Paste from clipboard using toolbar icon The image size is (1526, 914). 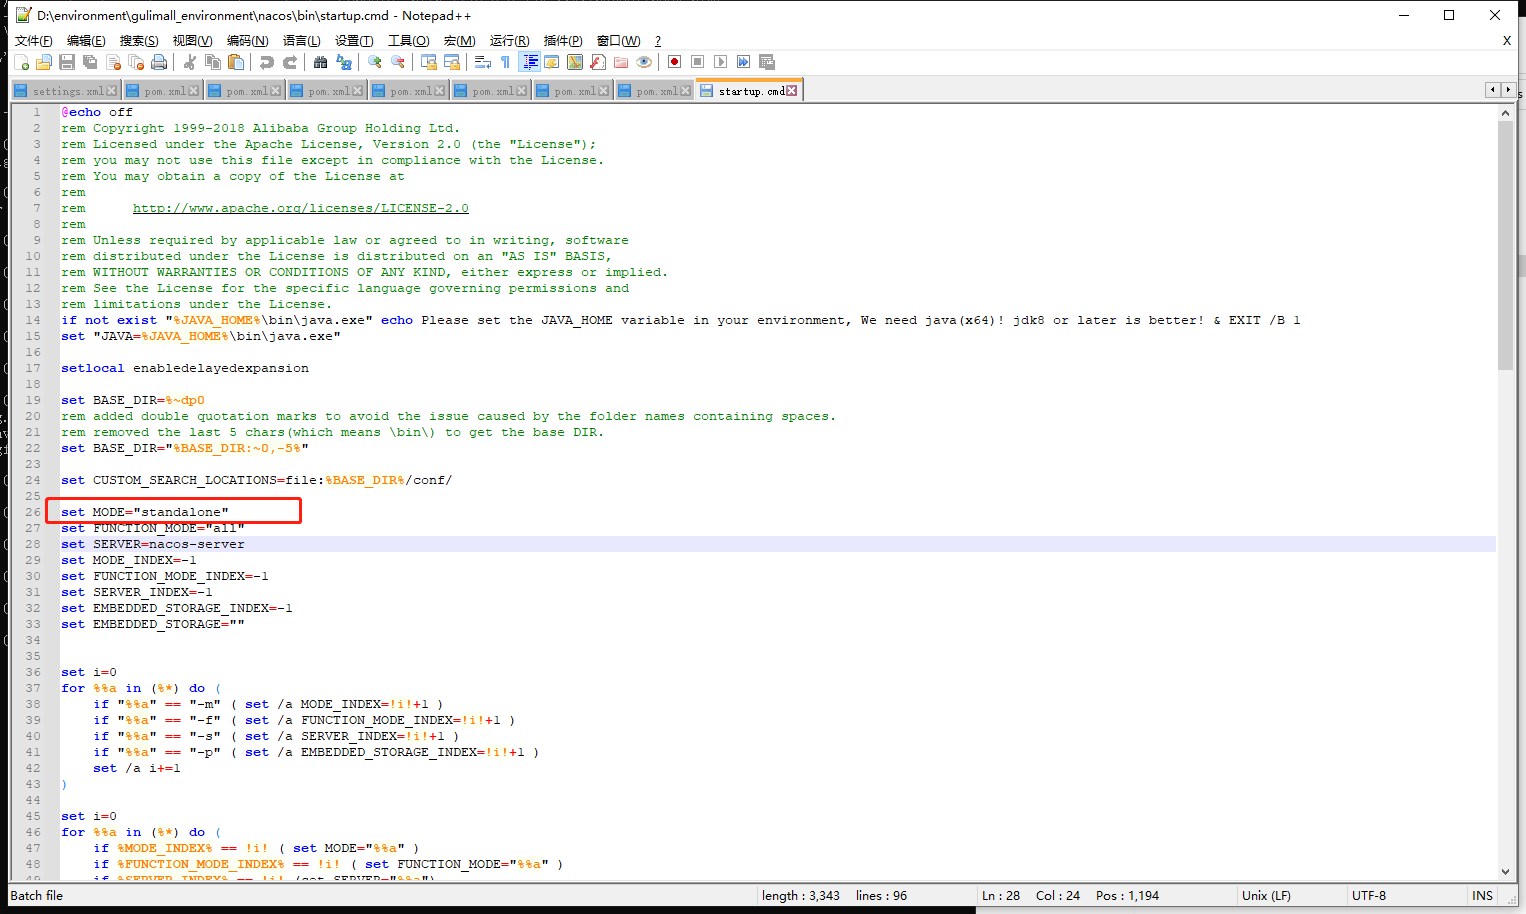pos(235,62)
